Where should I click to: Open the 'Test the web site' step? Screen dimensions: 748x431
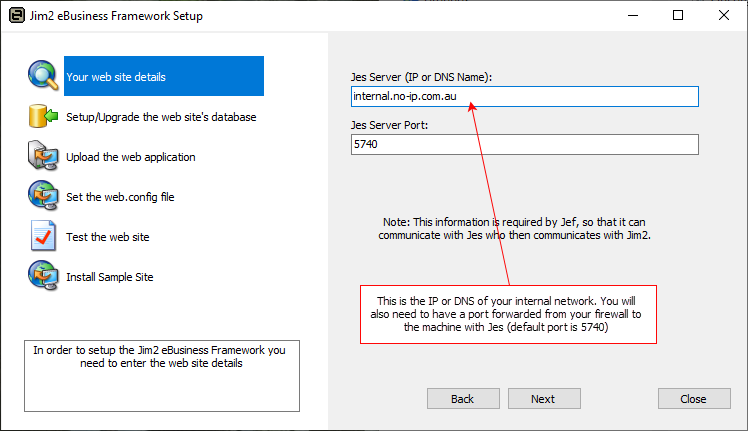[108, 237]
